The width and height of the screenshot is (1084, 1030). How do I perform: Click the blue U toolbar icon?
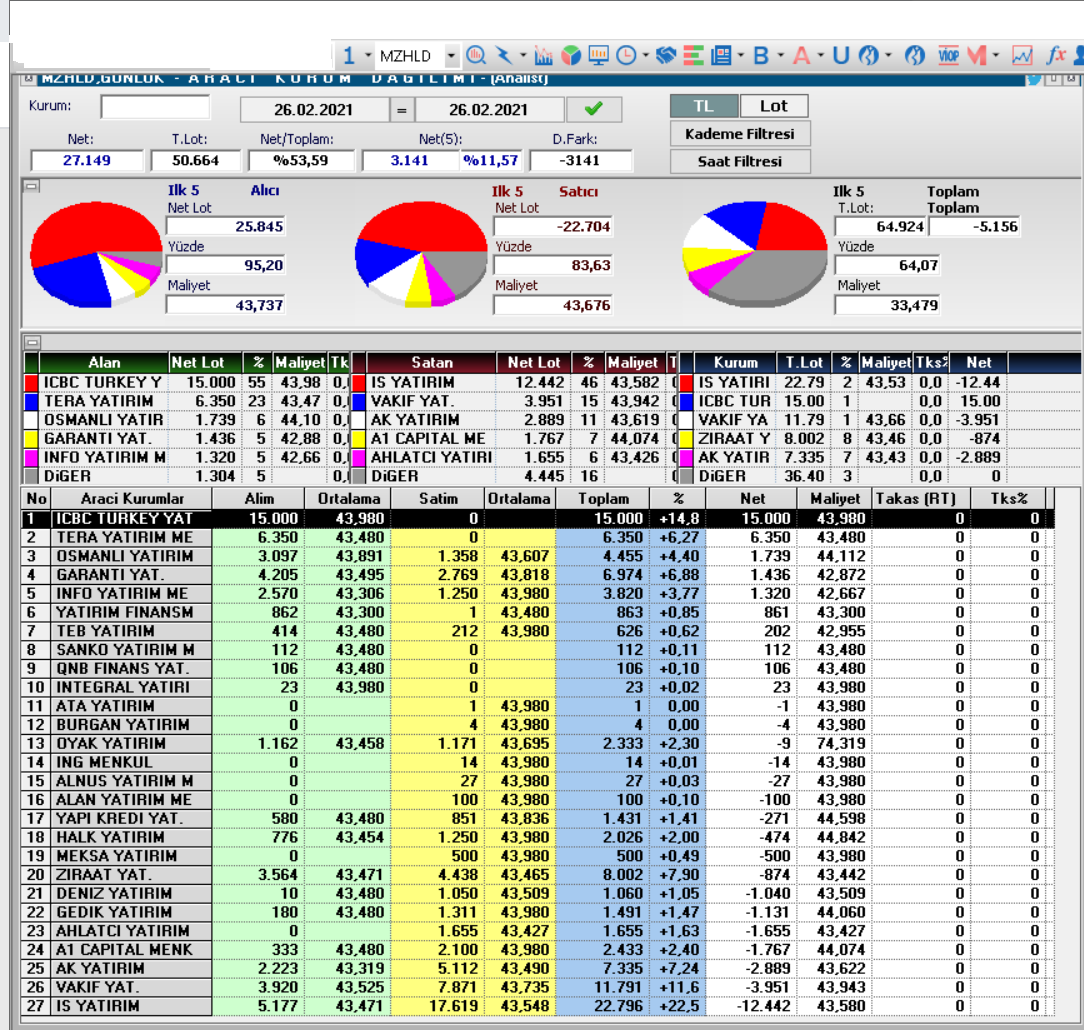point(841,55)
